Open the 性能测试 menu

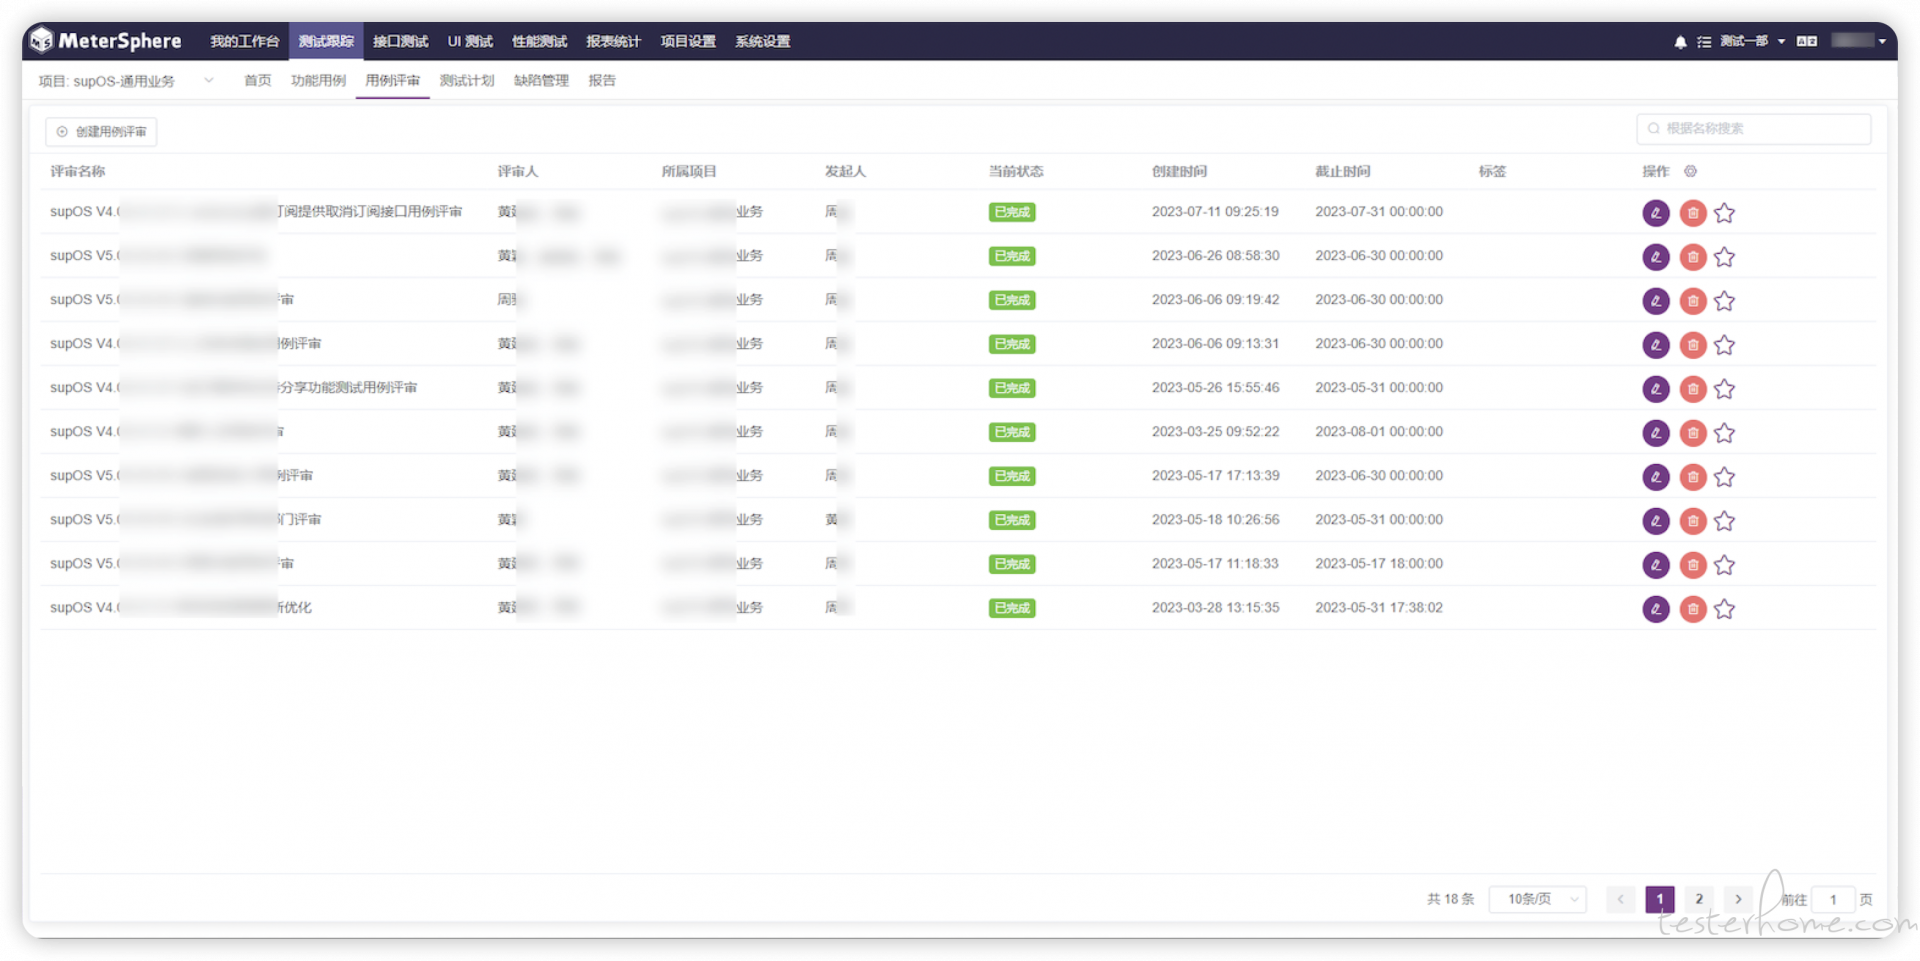539,42
